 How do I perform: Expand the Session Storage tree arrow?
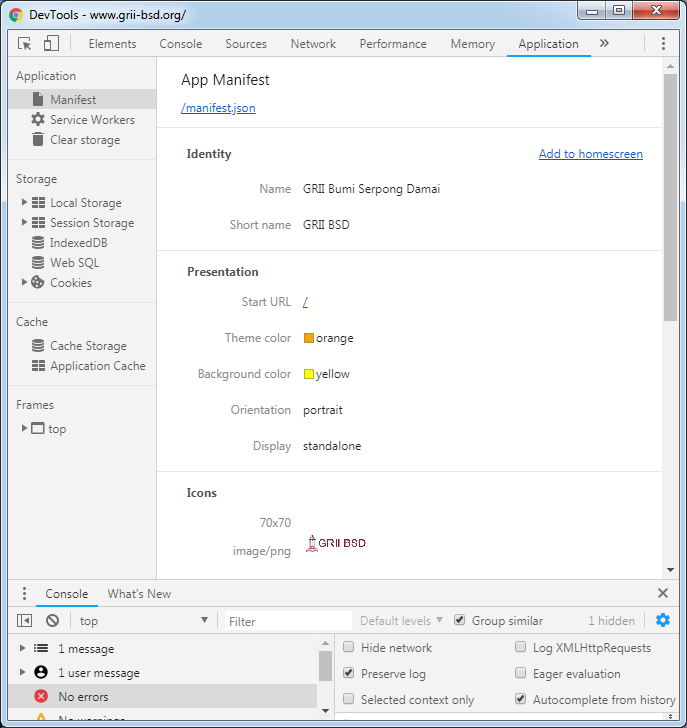[x=24, y=222]
